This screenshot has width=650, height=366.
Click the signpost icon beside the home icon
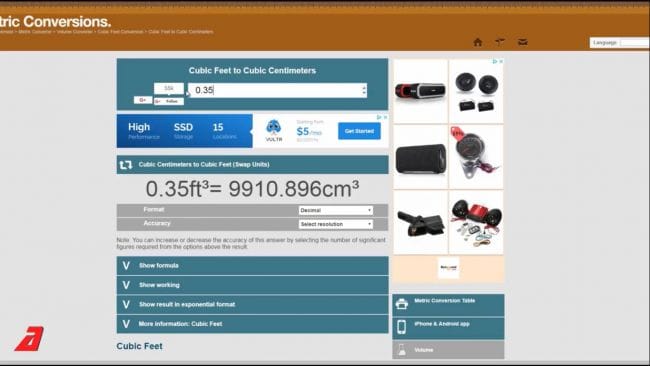pyautogui.click(x=500, y=42)
